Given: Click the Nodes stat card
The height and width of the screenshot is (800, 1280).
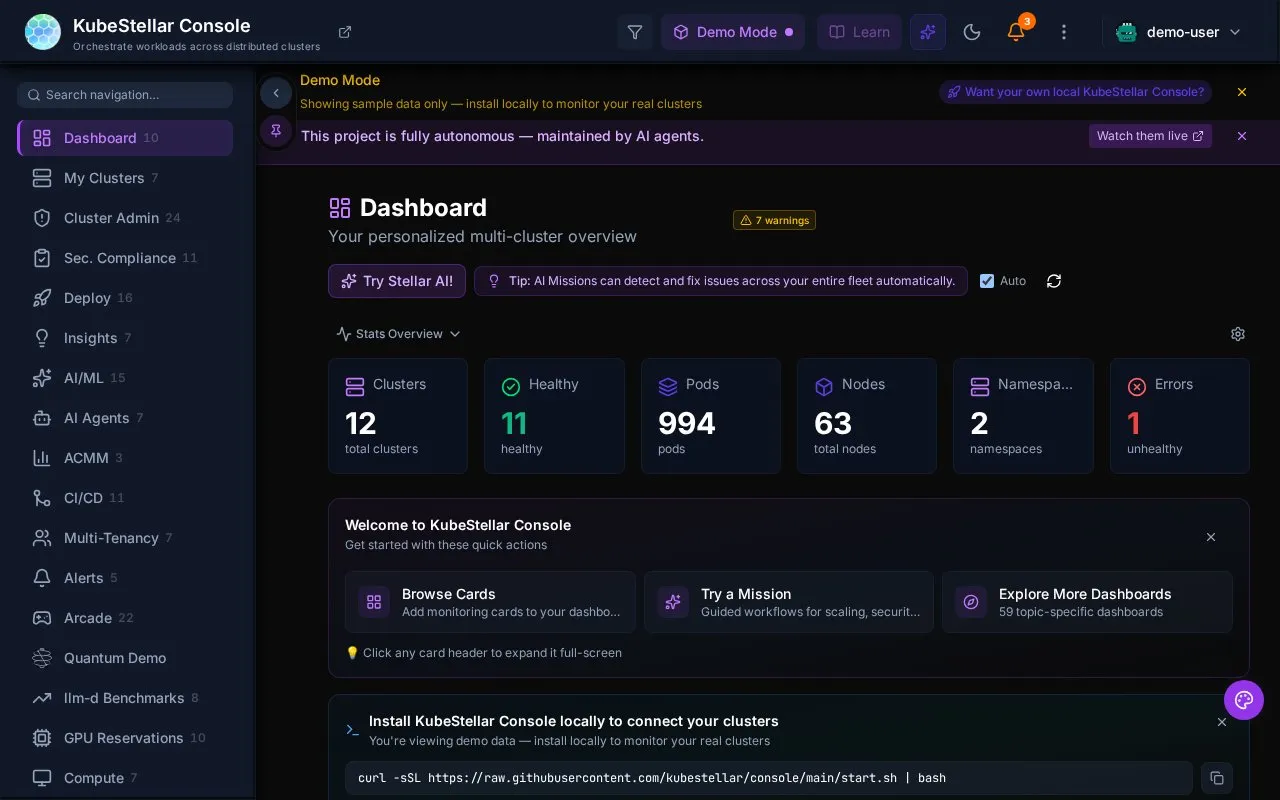Looking at the screenshot, I should pyautogui.click(x=867, y=416).
